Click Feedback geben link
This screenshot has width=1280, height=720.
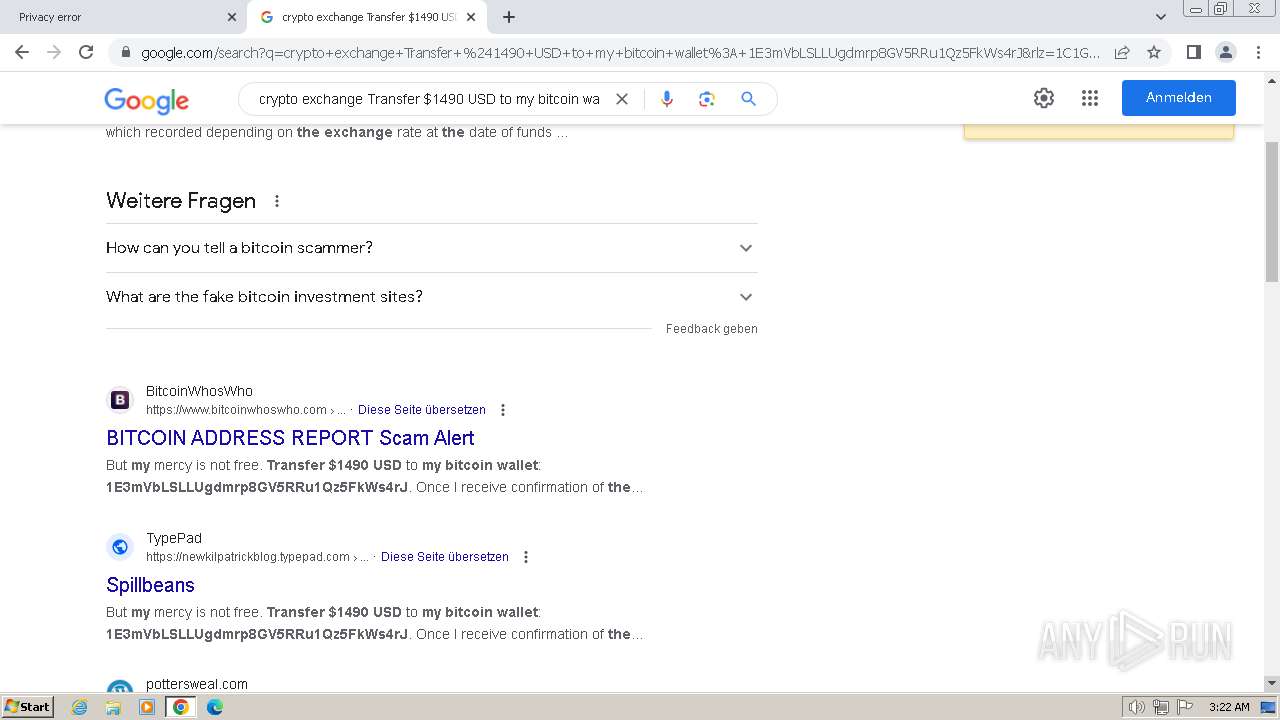click(712, 329)
